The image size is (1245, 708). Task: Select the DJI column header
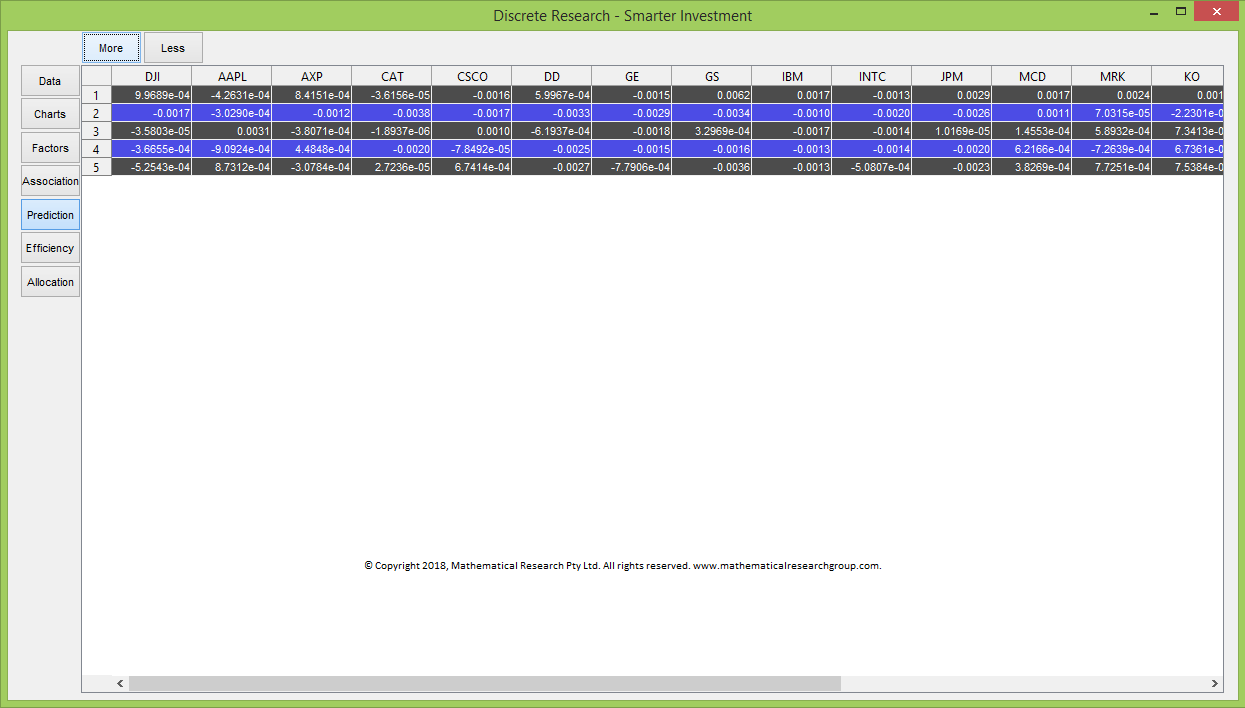151,76
